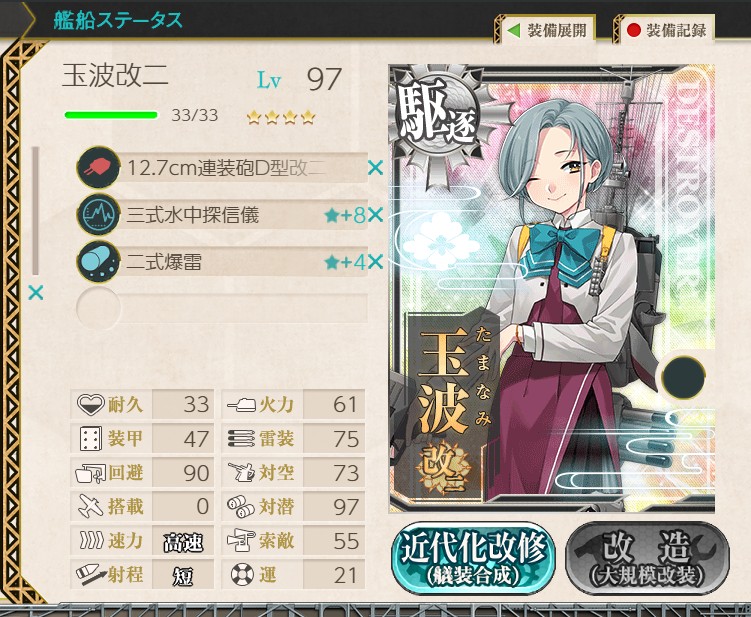Click the life ring icon beside 運
751x617 pixels.
point(242,574)
